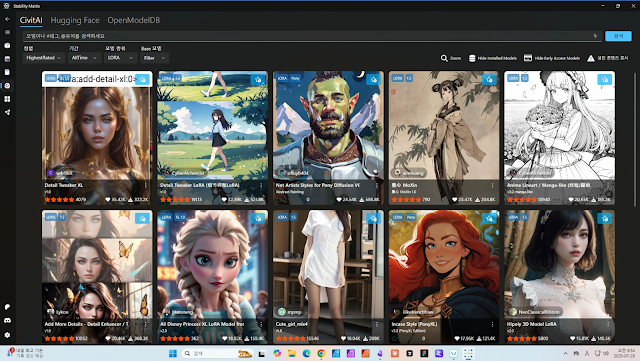Image resolution: width=640 pixels, height=361 pixels.
Task: Click download icon on Hipoly 3D Model card
Action: tap(604, 218)
